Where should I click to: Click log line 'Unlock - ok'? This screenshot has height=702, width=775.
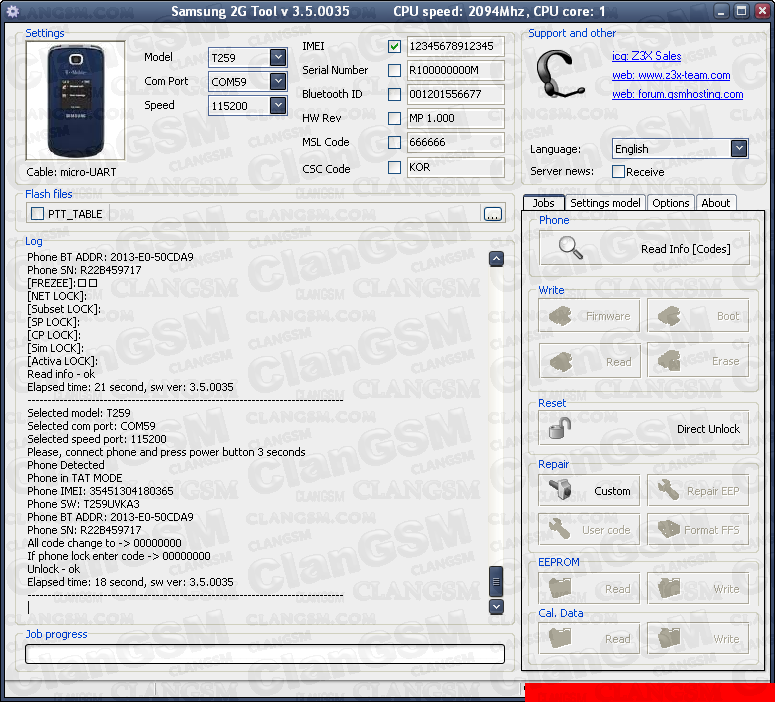[x=53, y=569]
